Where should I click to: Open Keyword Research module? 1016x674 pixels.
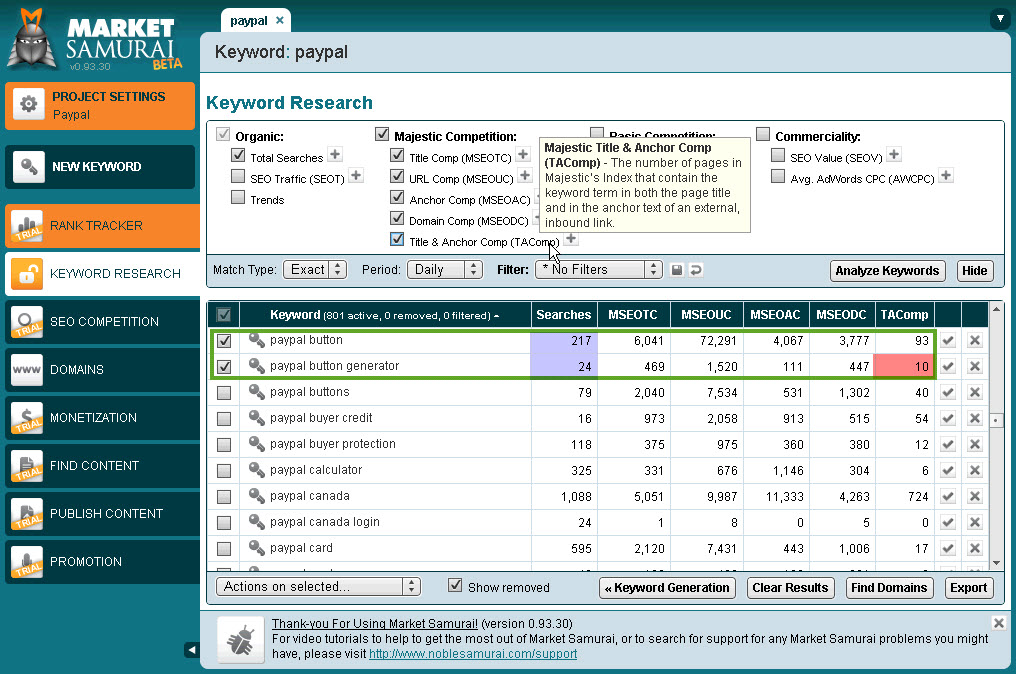point(102,273)
